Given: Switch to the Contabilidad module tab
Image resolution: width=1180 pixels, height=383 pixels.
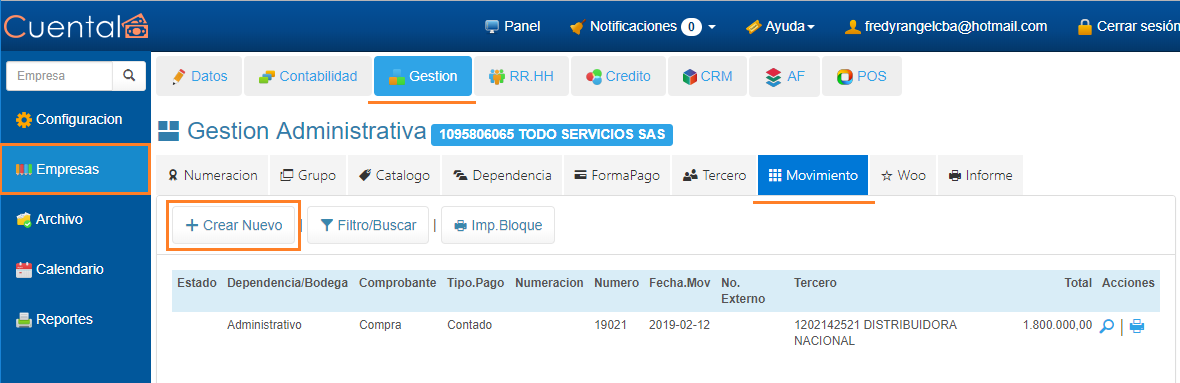Looking at the screenshot, I should [x=307, y=76].
